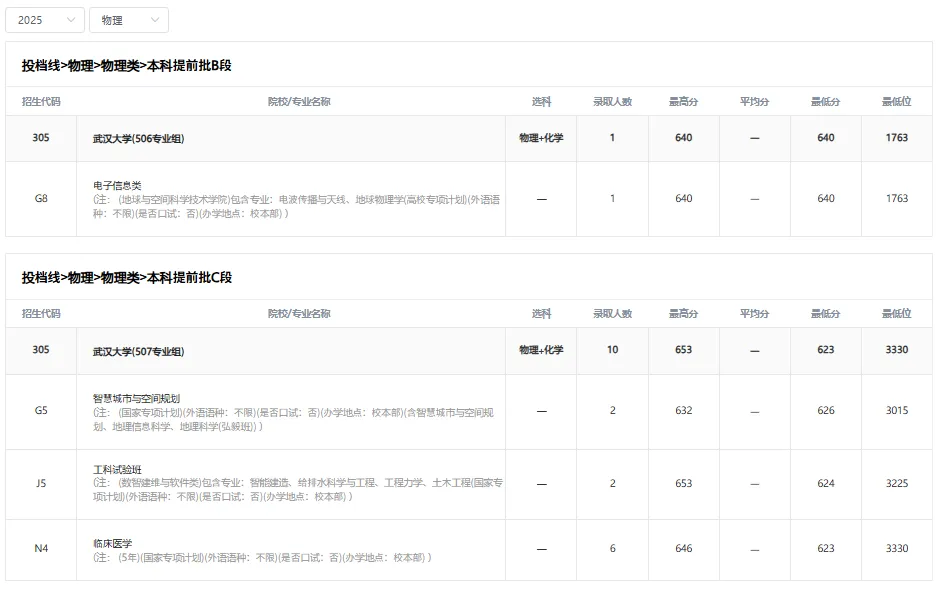Click the lowest score 626 cell
Image resolution: width=942 pixels, height=592 pixels.
[x=825, y=410]
